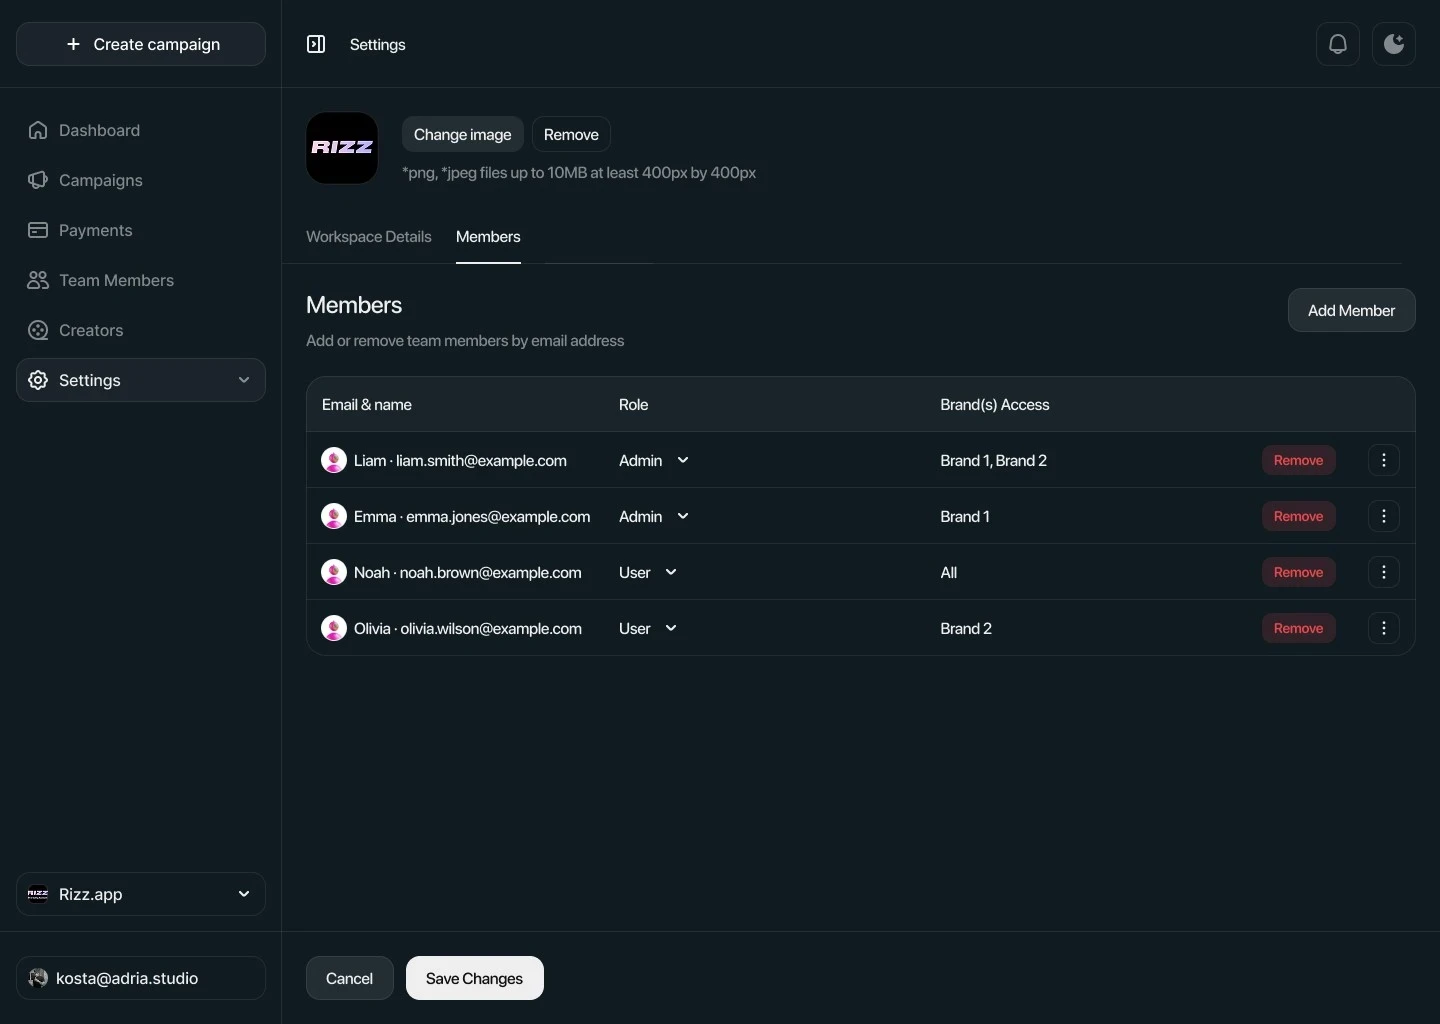This screenshot has width=1440, height=1024.
Task: Open Creators in sidebar
Action: [141, 330]
